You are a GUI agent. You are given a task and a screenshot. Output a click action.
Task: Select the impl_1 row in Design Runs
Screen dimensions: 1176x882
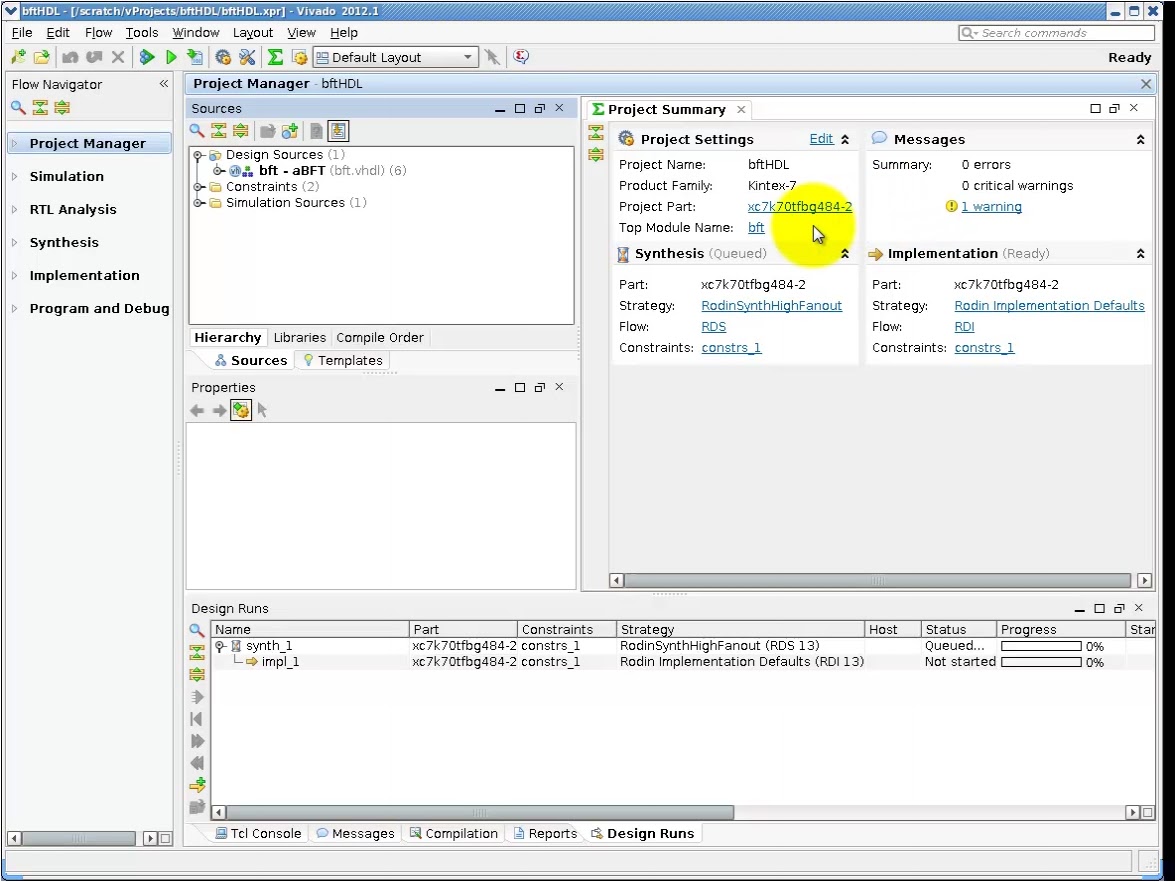(x=682, y=662)
